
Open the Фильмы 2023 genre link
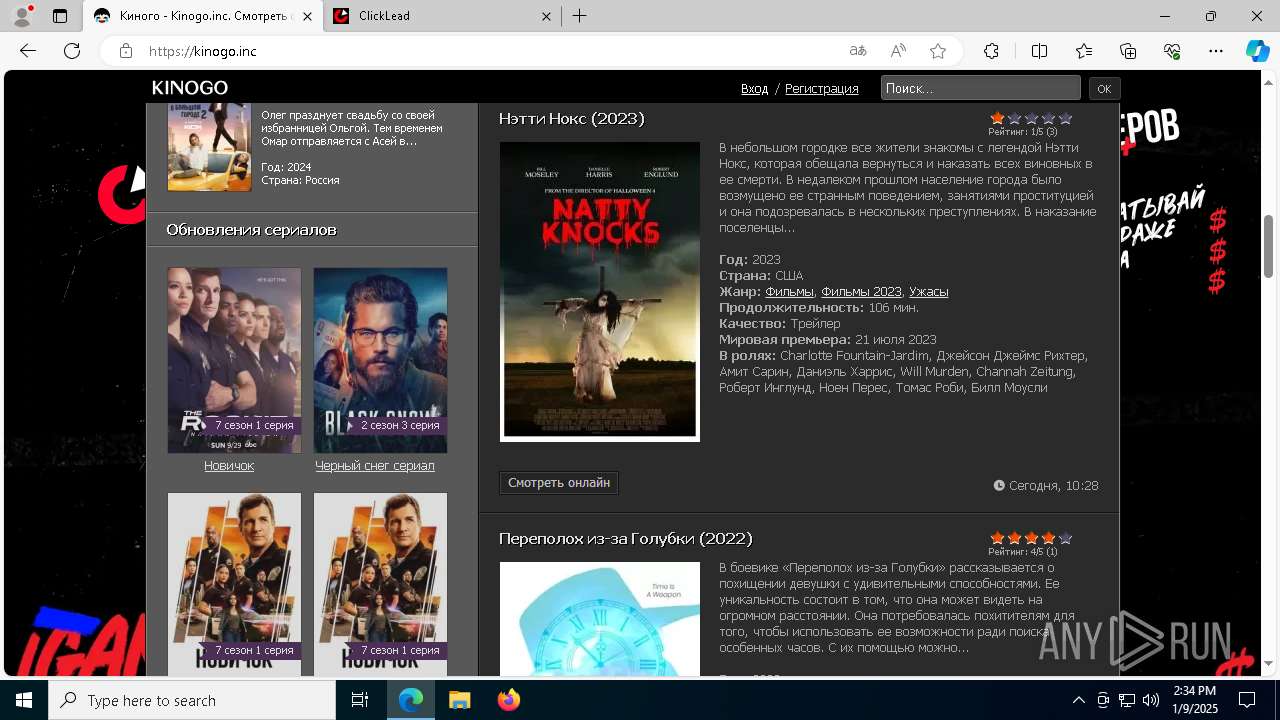click(x=861, y=292)
